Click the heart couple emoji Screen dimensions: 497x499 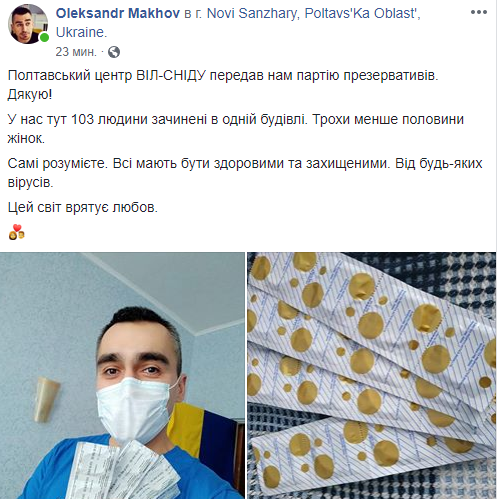(x=17, y=232)
